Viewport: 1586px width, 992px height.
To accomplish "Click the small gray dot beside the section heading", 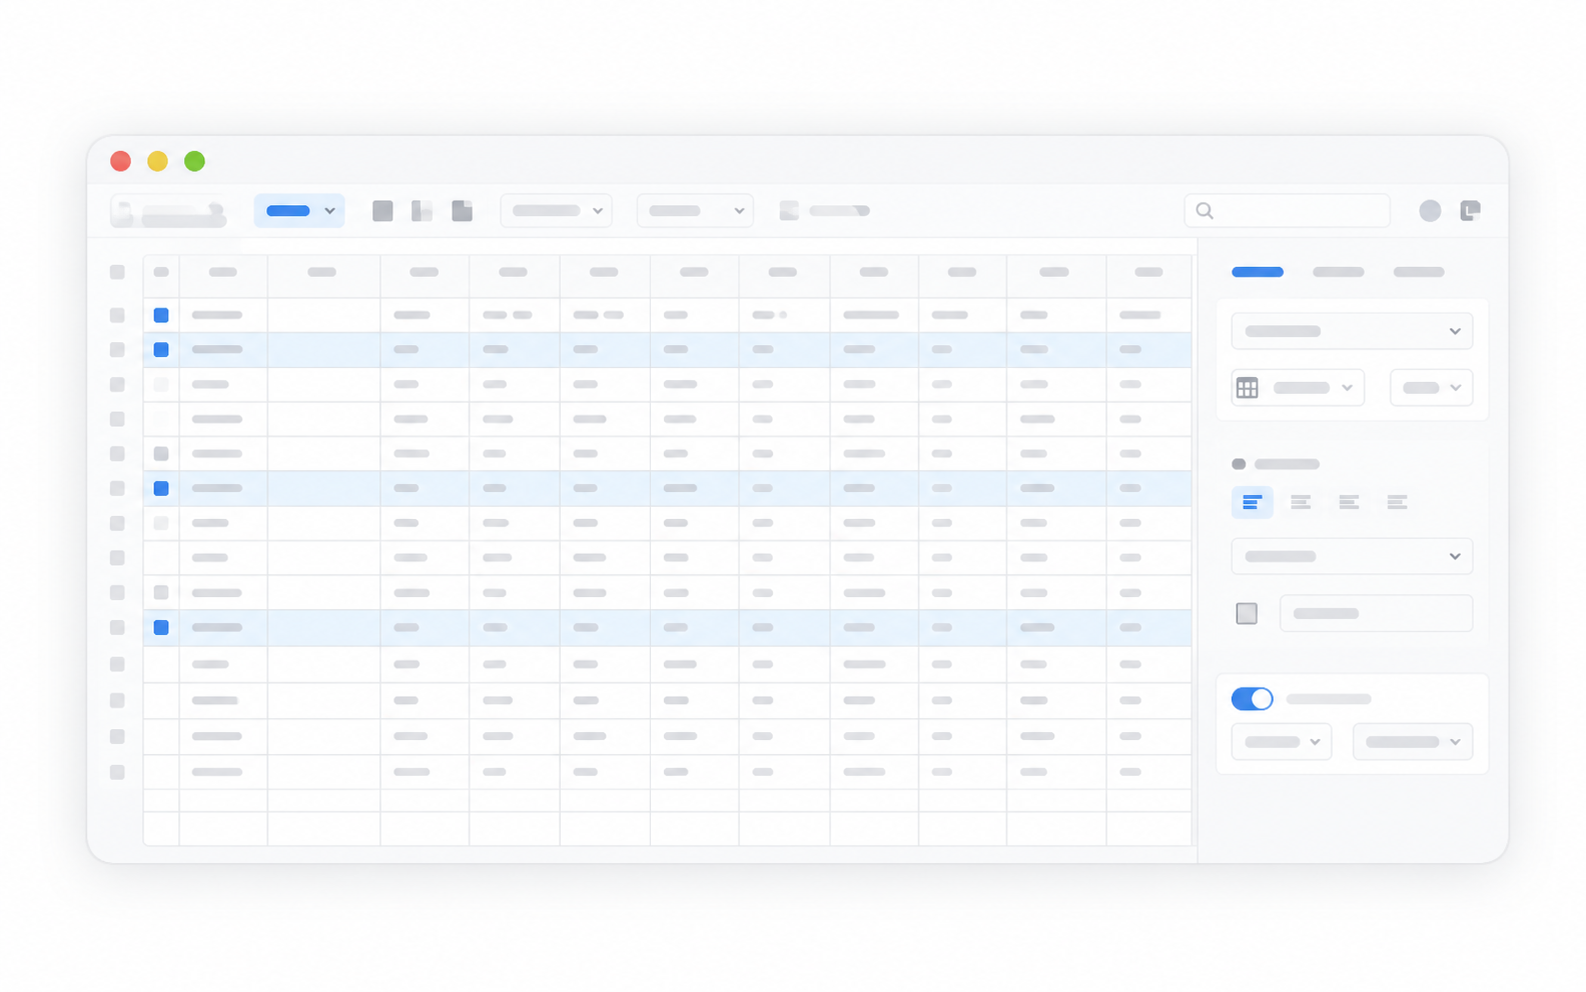I will 1239,464.
